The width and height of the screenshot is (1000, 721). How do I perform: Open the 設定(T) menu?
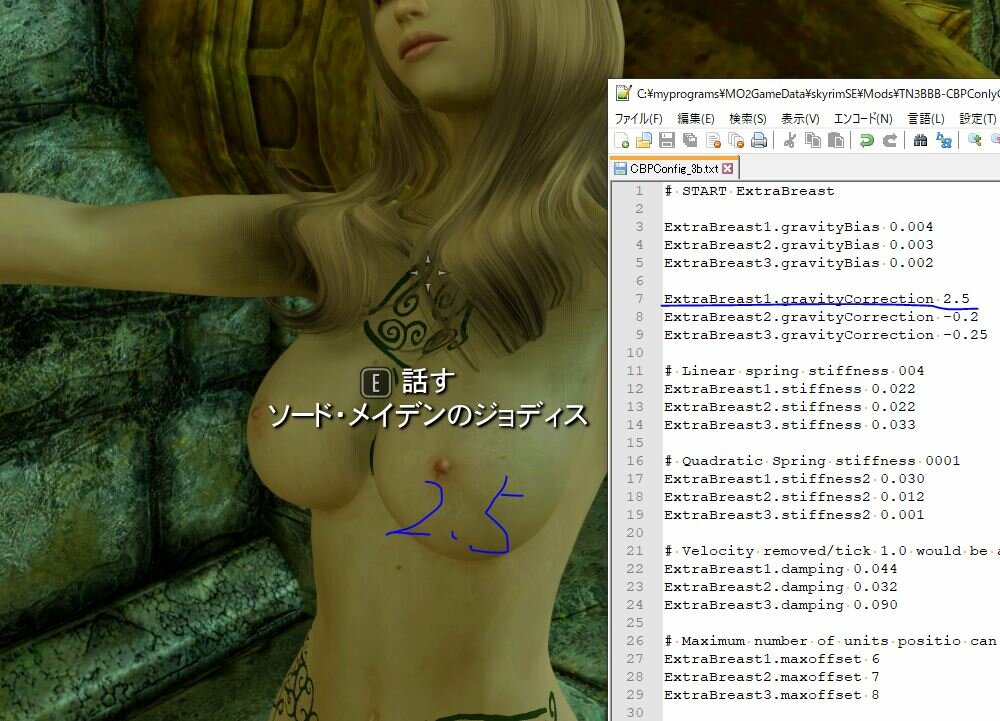click(978, 119)
